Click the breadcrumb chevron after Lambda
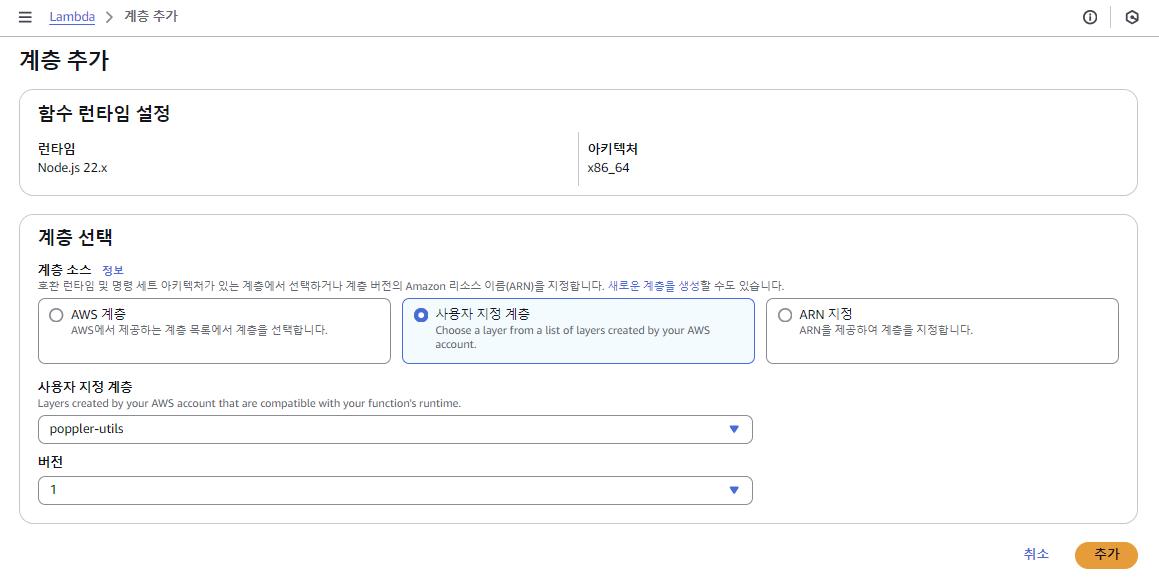Image resolution: width=1159 pixels, height=587 pixels. tap(109, 17)
